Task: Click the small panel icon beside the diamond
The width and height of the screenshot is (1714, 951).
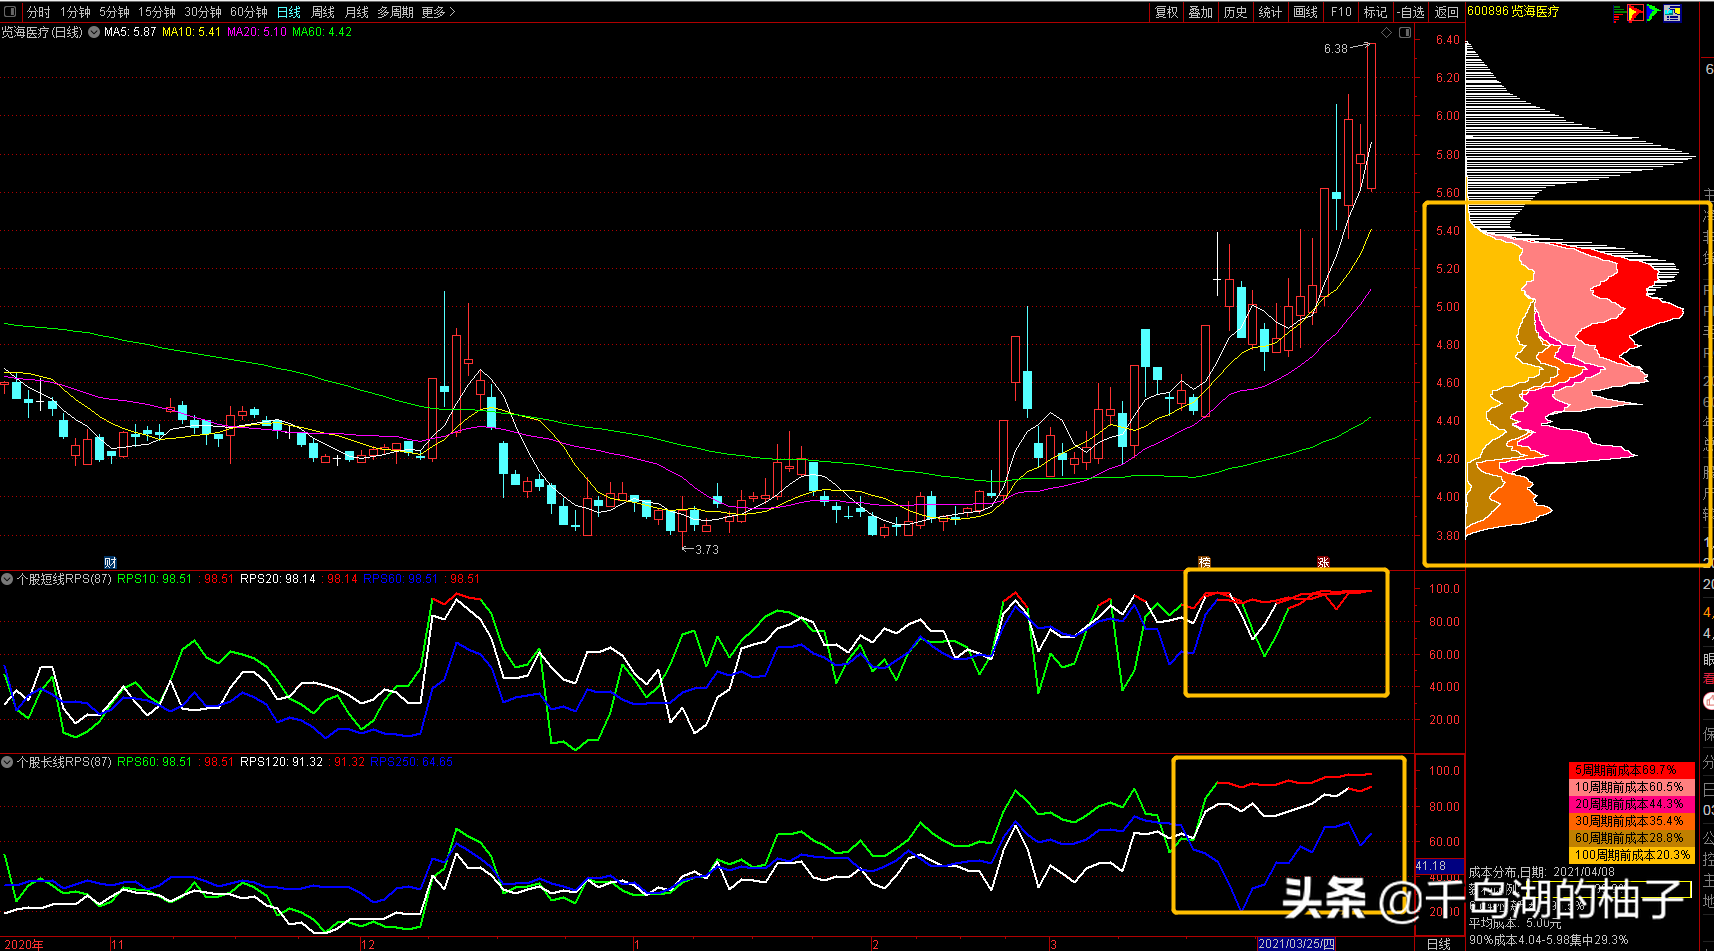Action: point(1405,33)
